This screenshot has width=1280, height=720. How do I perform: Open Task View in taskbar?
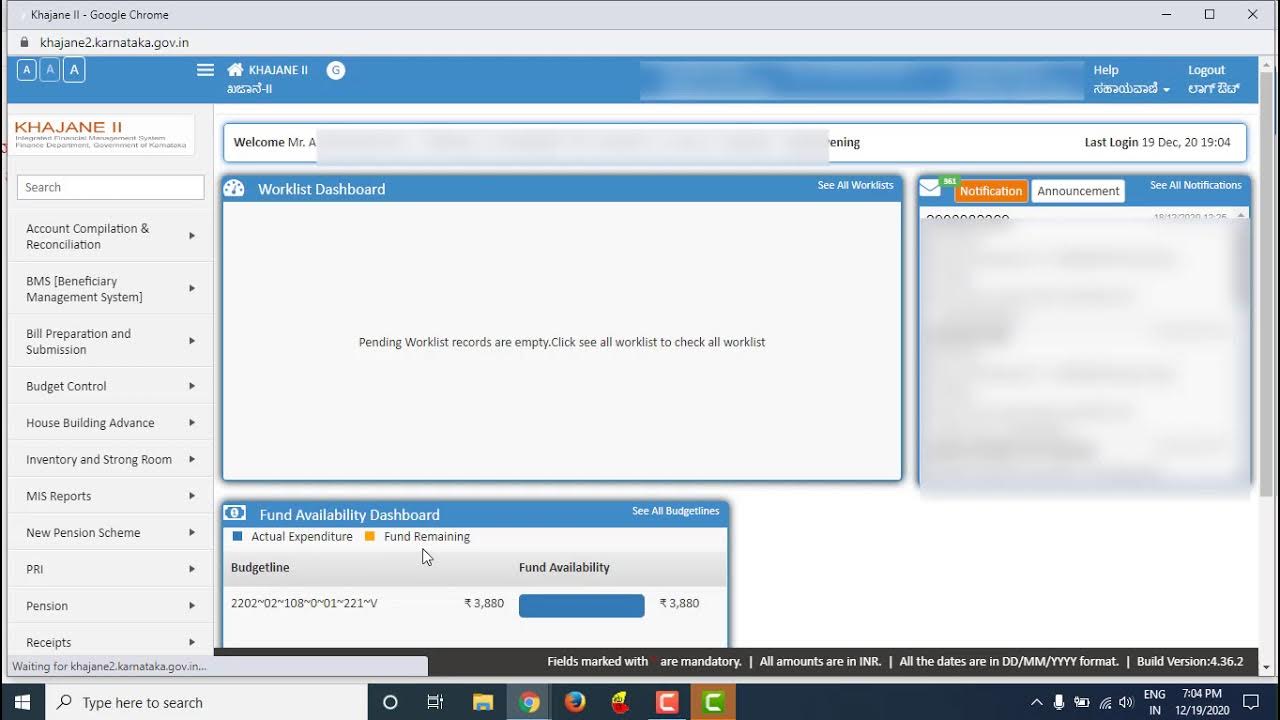(x=435, y=702)
